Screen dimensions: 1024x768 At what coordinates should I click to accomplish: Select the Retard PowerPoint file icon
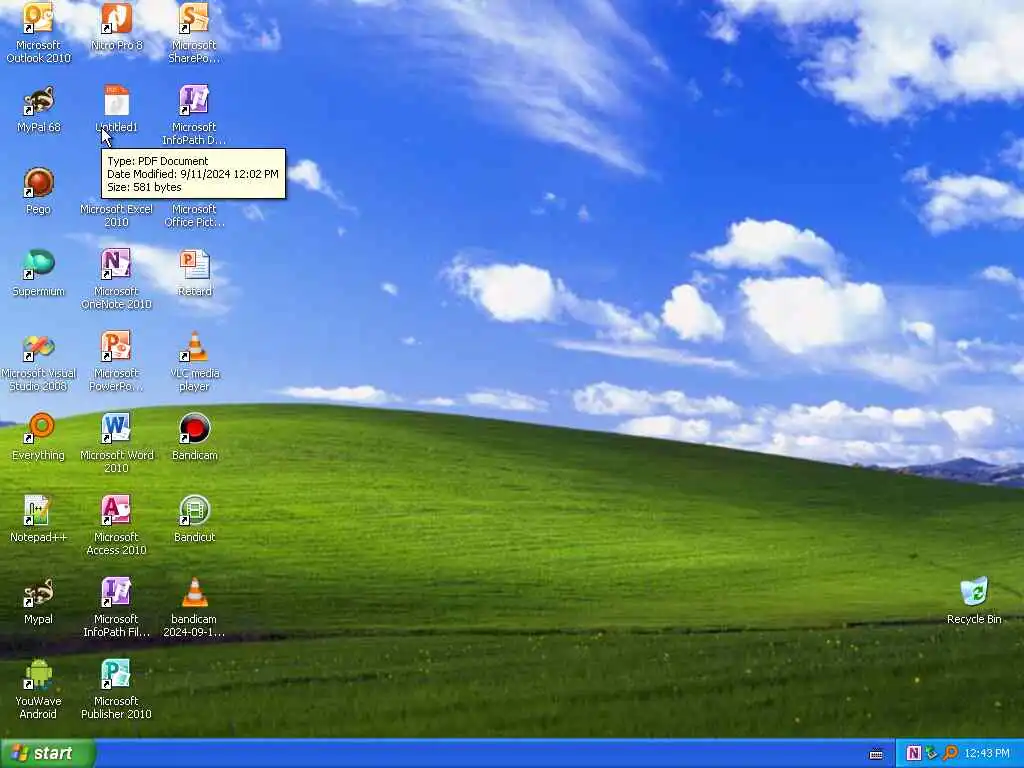pyautogui.click(x=195, y=264)
